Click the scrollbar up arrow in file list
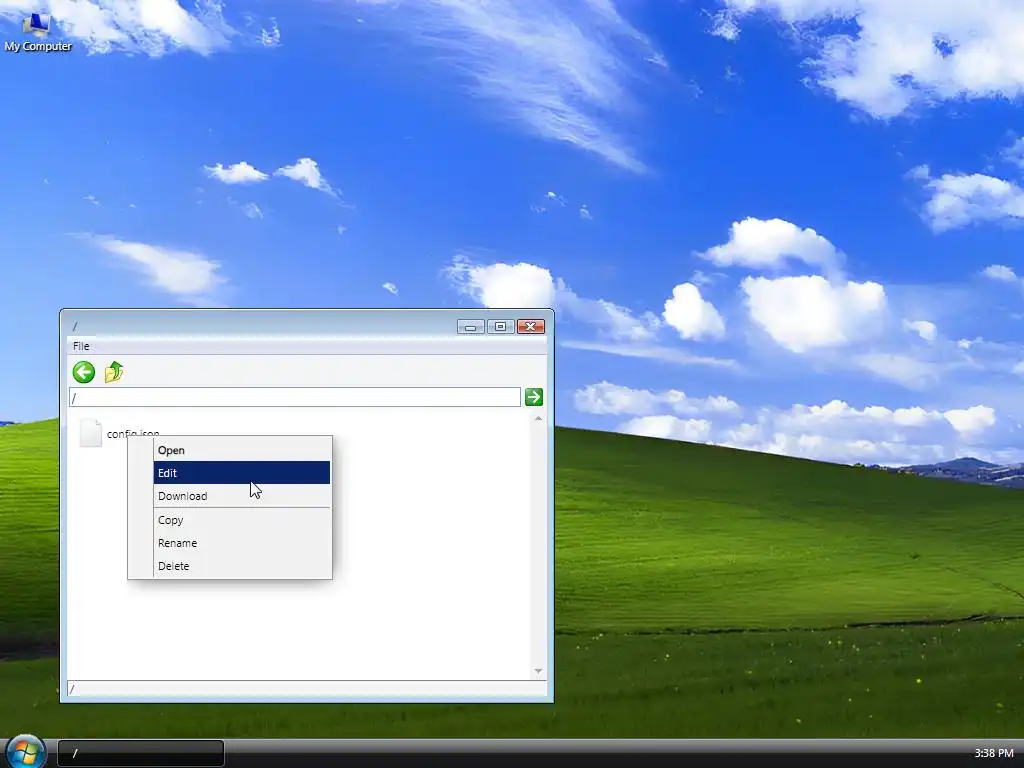Screen dimensions: 1024x768 coord(538,418)
